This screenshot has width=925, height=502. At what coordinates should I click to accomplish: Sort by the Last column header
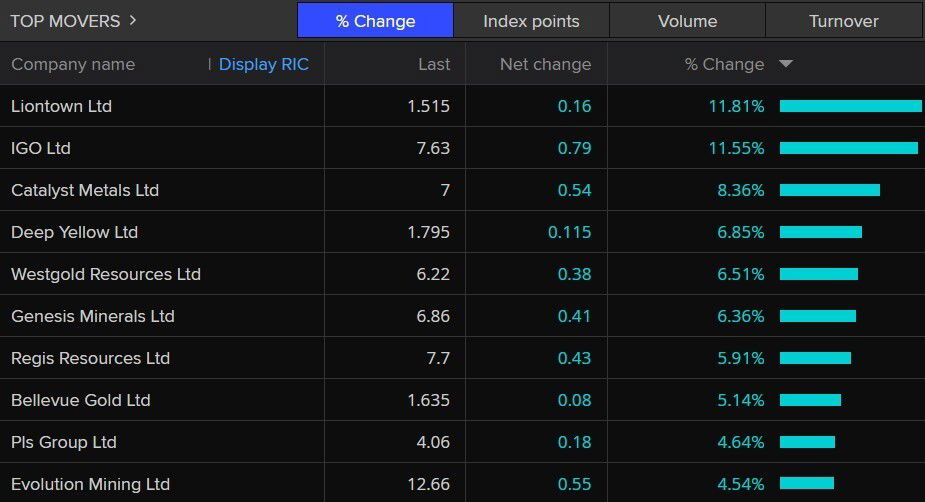coord(434,64)
